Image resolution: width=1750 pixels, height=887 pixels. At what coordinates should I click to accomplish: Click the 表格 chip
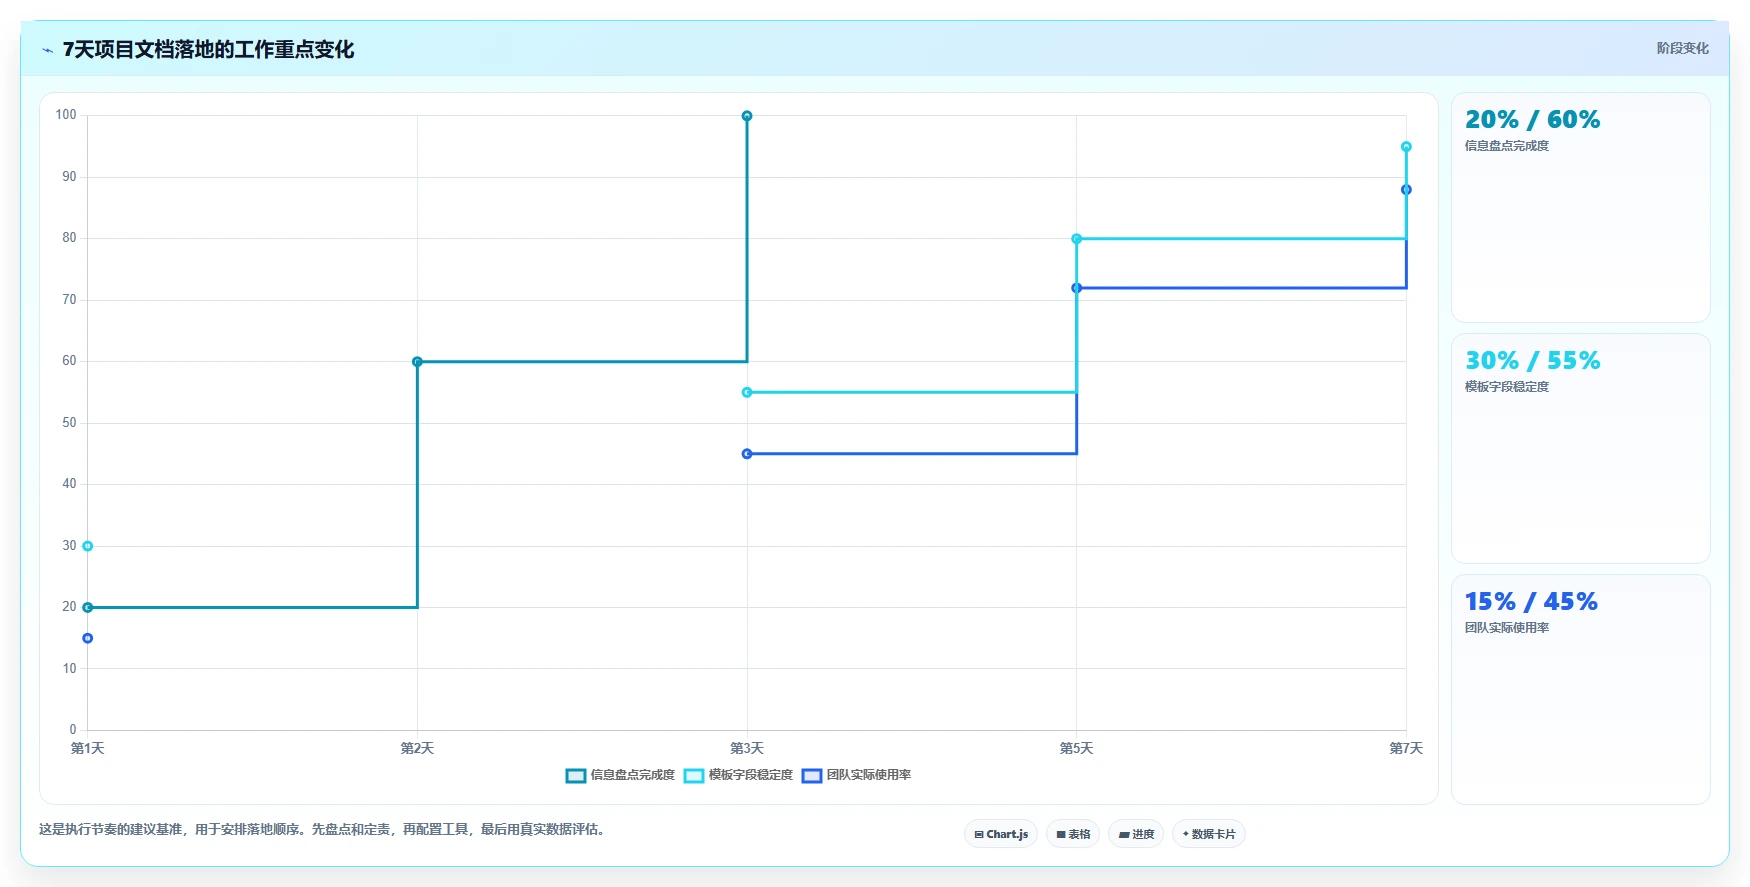[x=1073, y=834]
